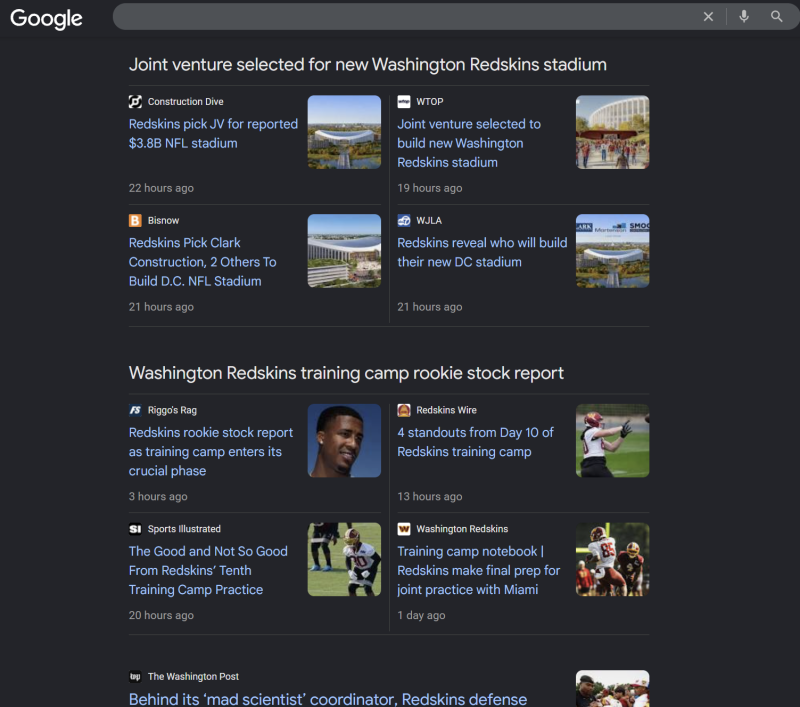The width and height of the screenshot is (800, 707).
Task: Click 'Construction Dive' source name
Action: coord(186,102)
